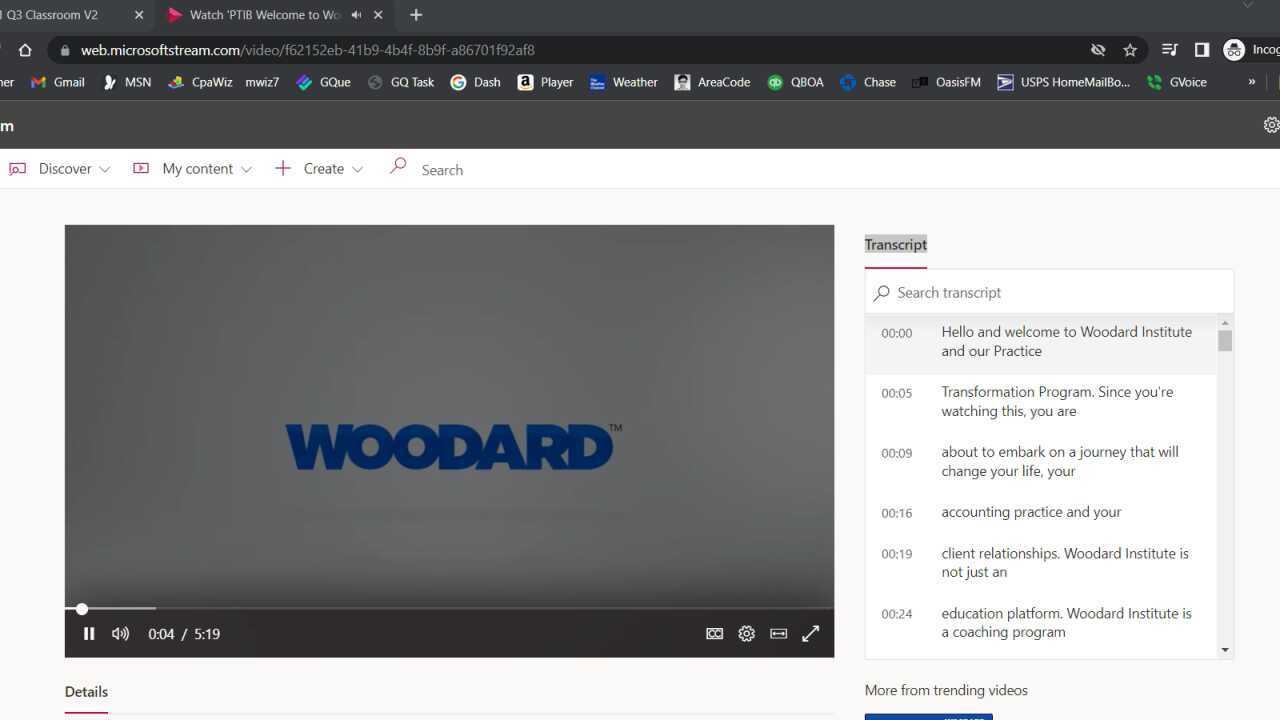Mute the tab audio icon

point(356,15)
